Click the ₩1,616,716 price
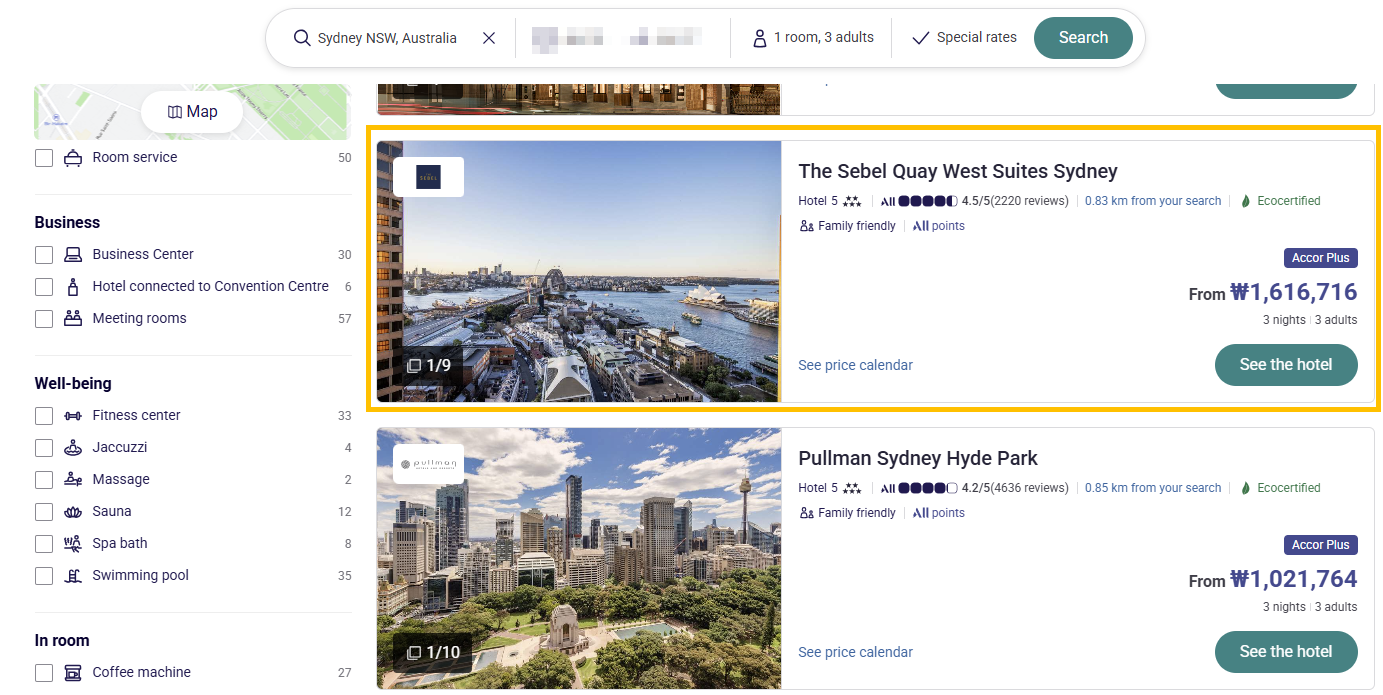This screenshot has height=695, width=1383. pos(1293,293)
